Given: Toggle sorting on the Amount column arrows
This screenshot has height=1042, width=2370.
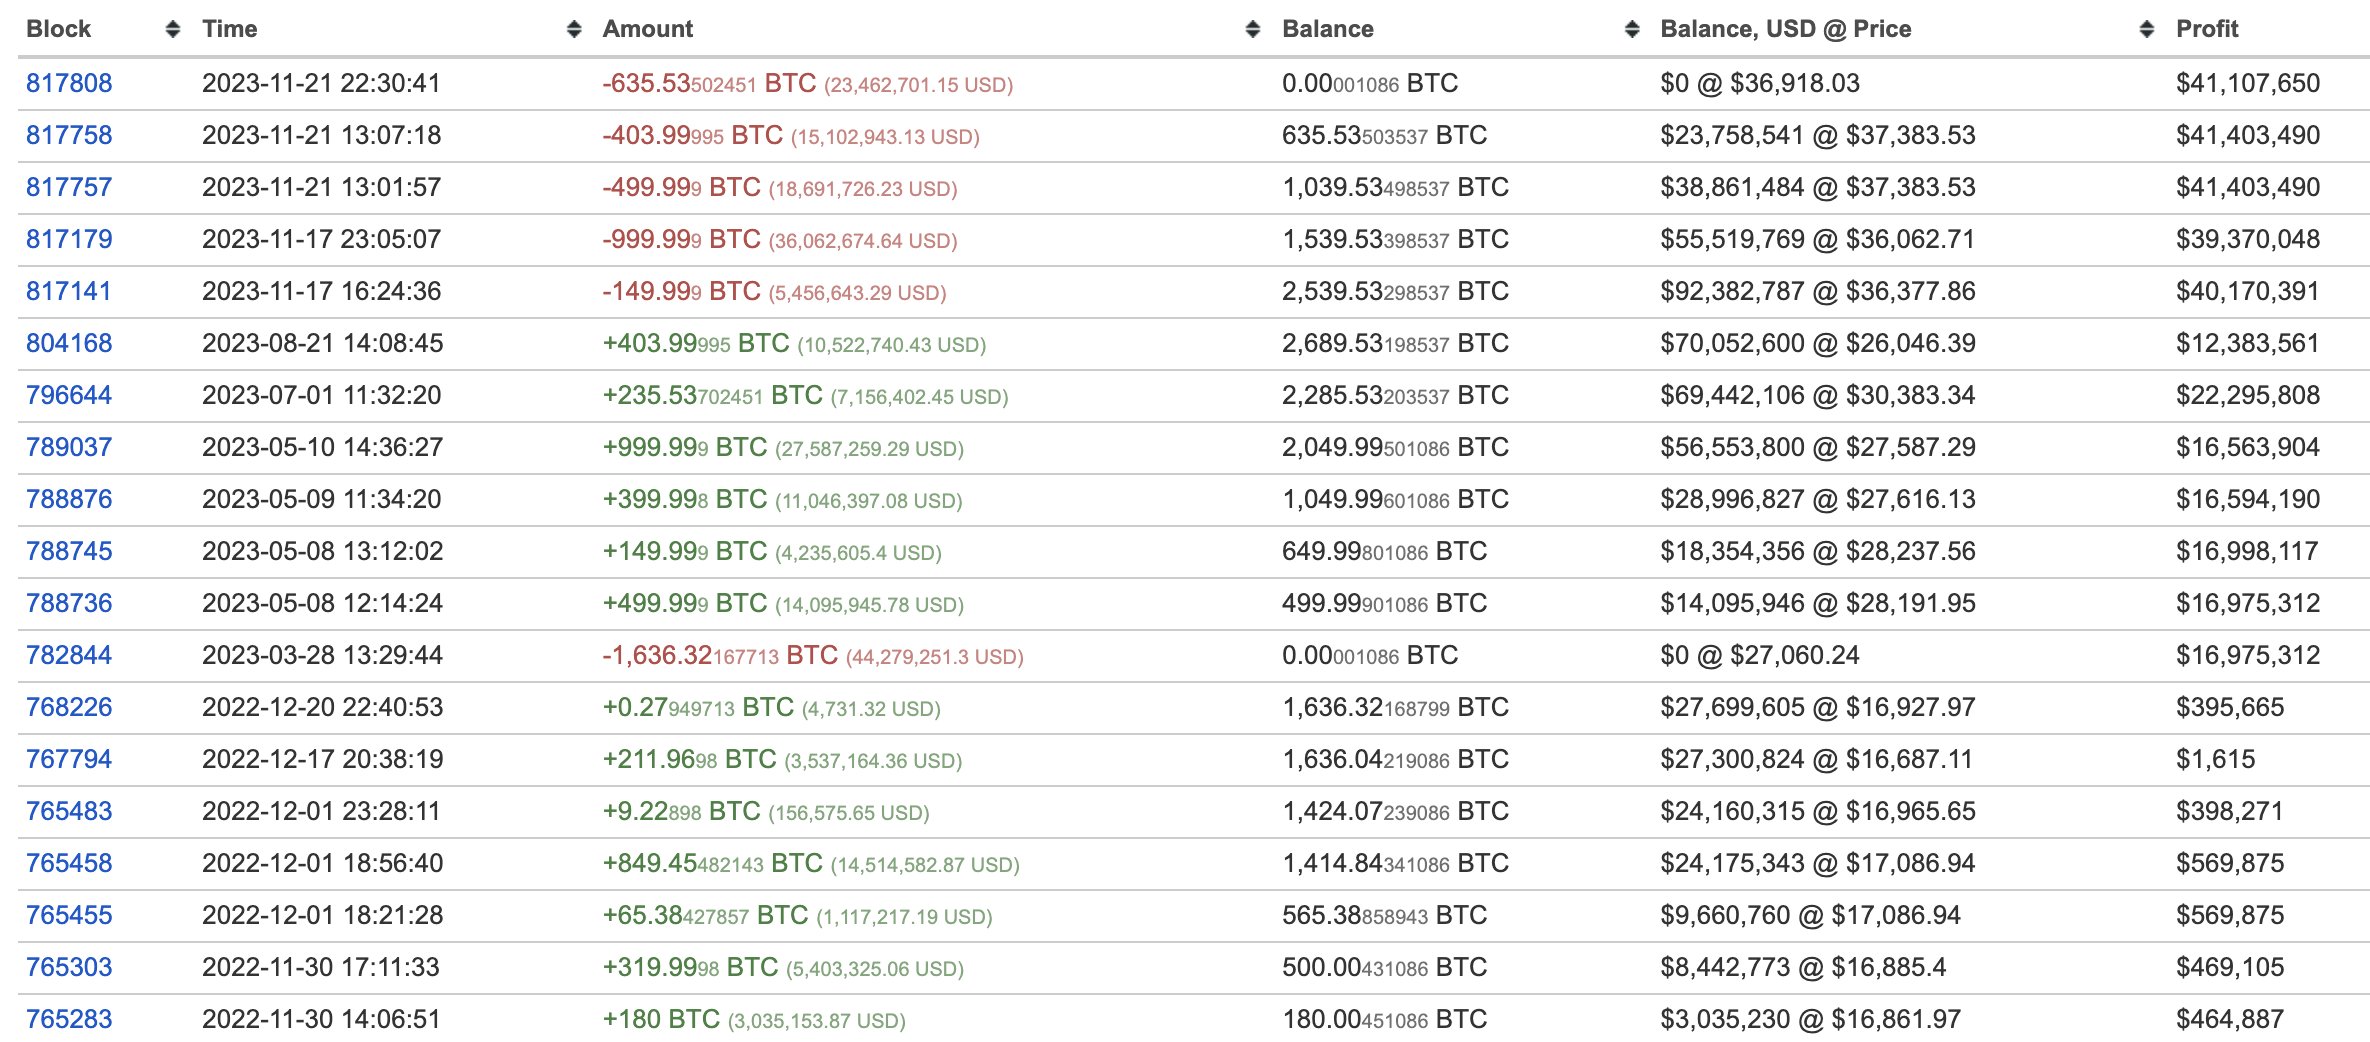Looking at the screenshot, I should pos(1253,29).
